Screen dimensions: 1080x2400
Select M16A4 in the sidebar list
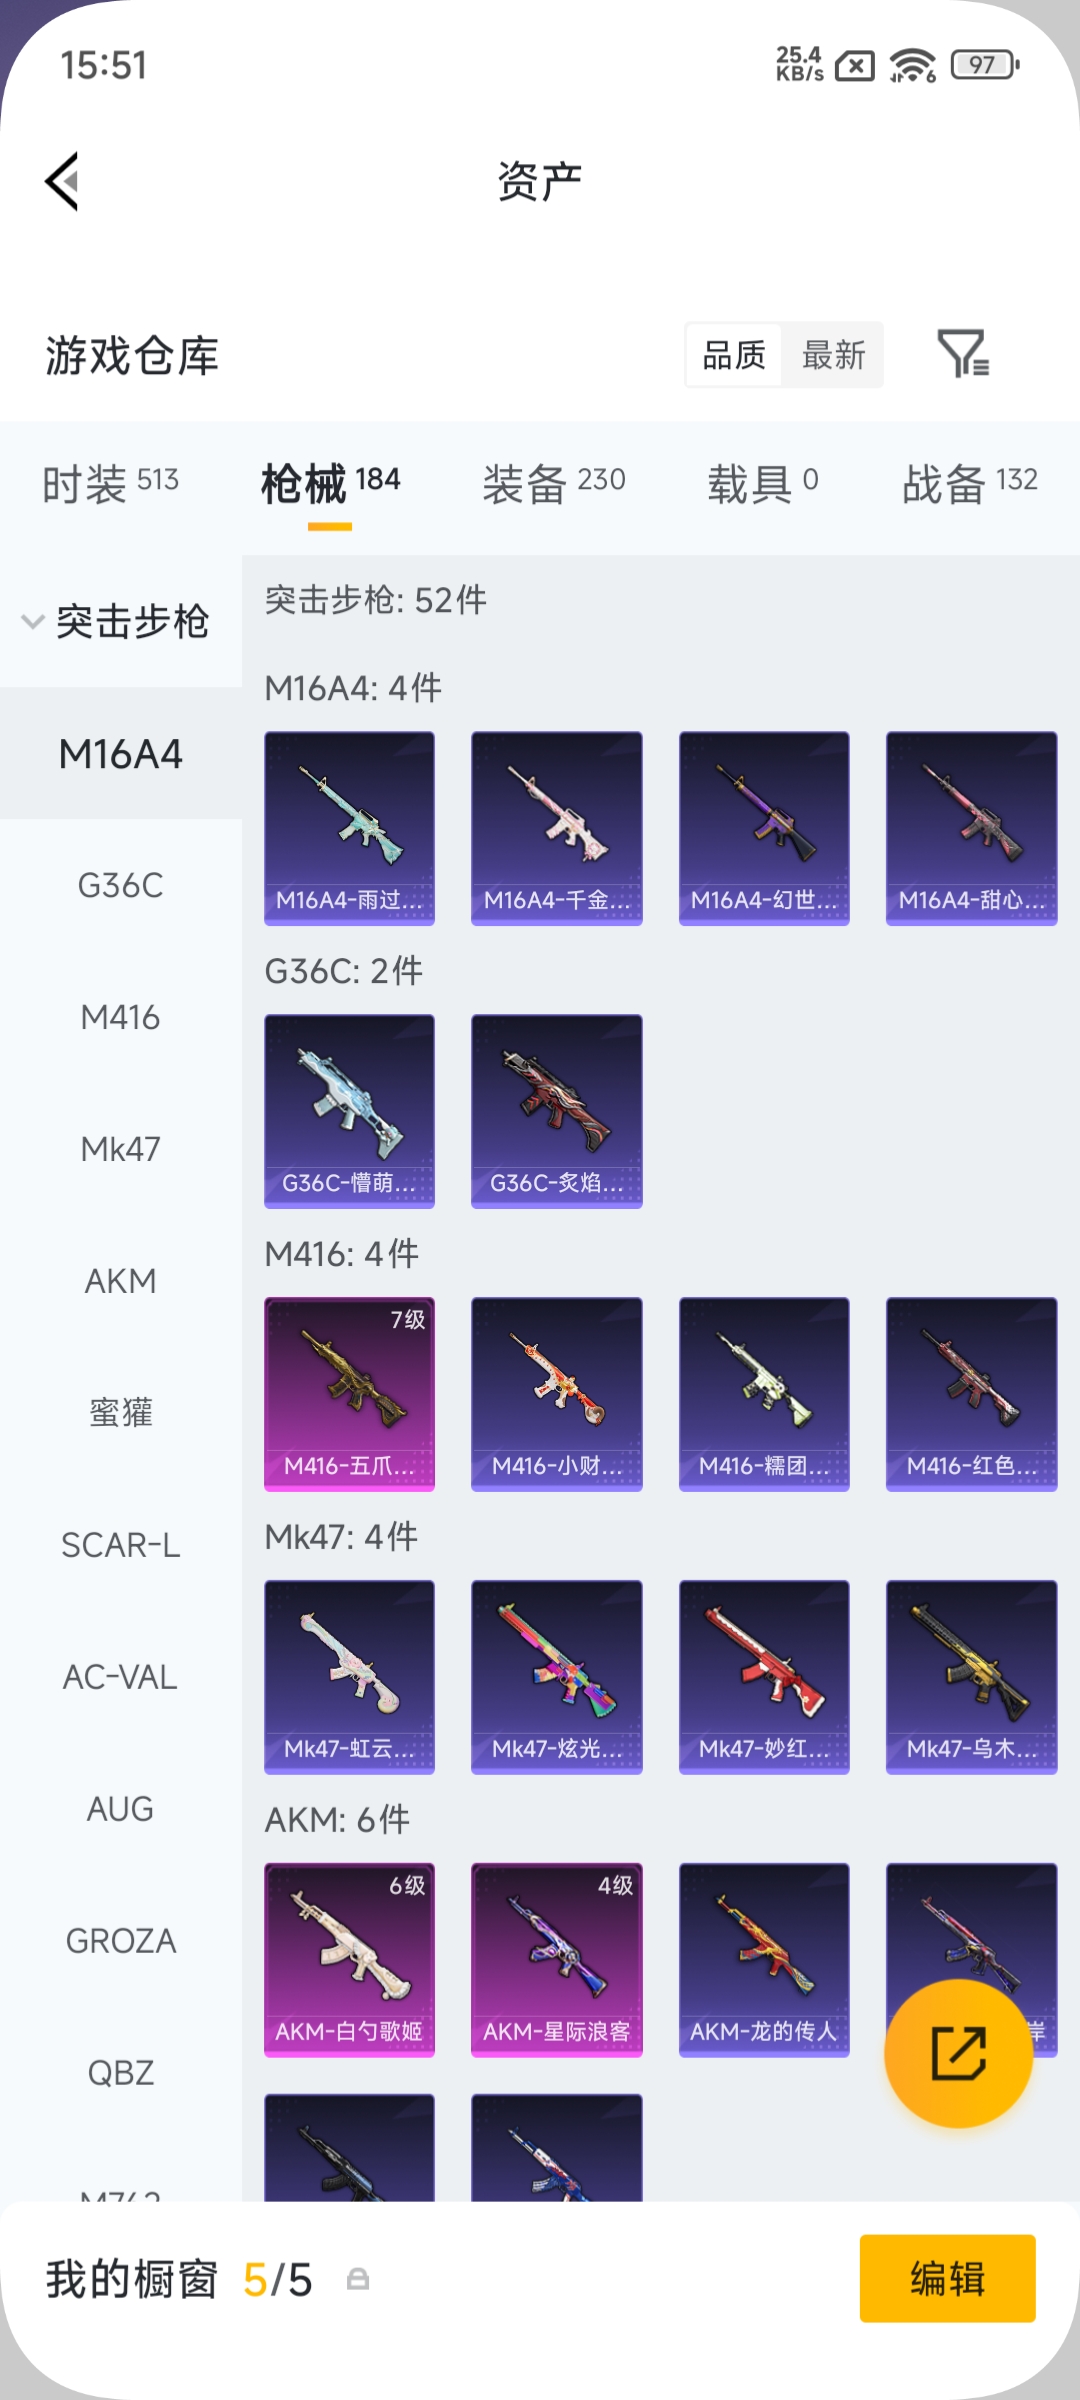pyautogui.click(x=121, y=754)
